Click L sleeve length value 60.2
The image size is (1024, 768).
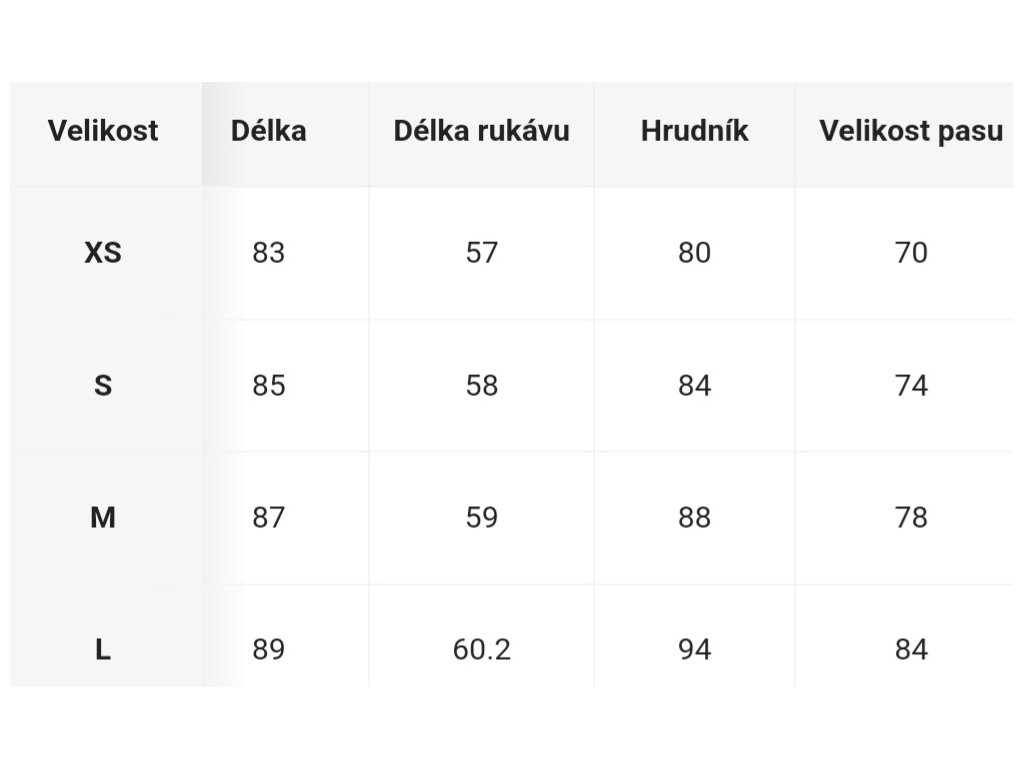481,650
